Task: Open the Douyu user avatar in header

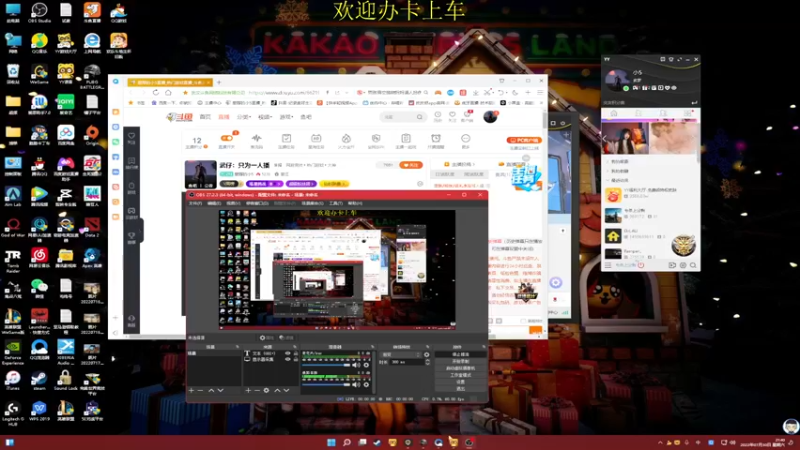Action: tap(490, 117)
